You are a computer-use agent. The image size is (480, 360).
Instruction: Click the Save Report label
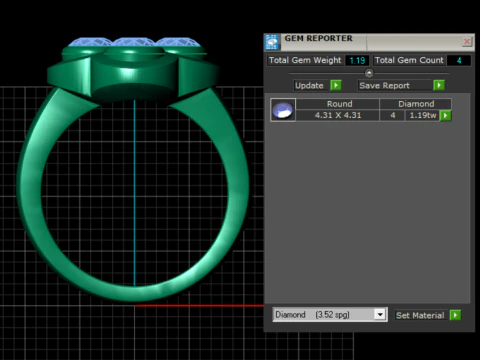pos(384,86)
